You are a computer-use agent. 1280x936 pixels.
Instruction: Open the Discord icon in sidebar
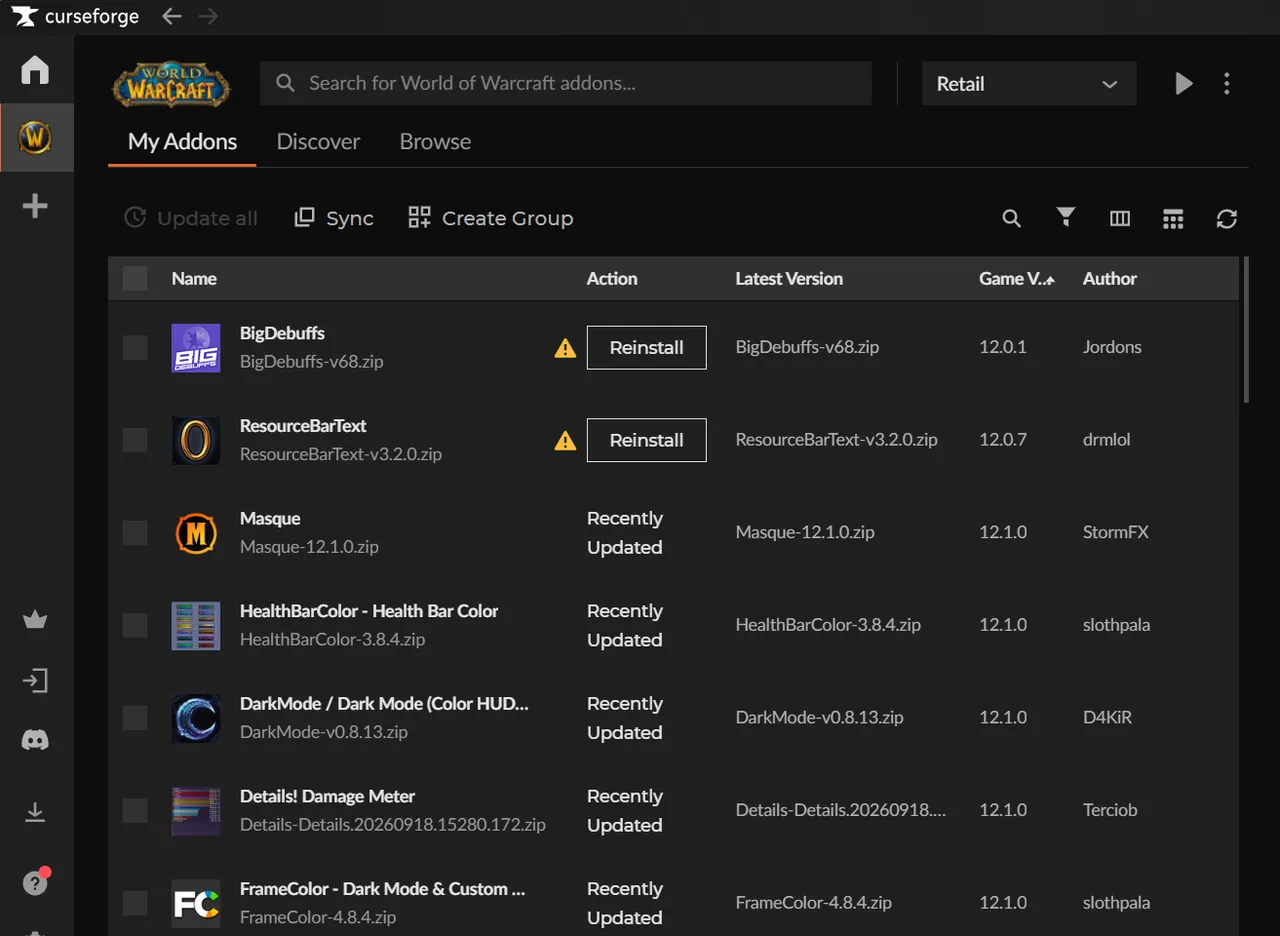point(35,741)
